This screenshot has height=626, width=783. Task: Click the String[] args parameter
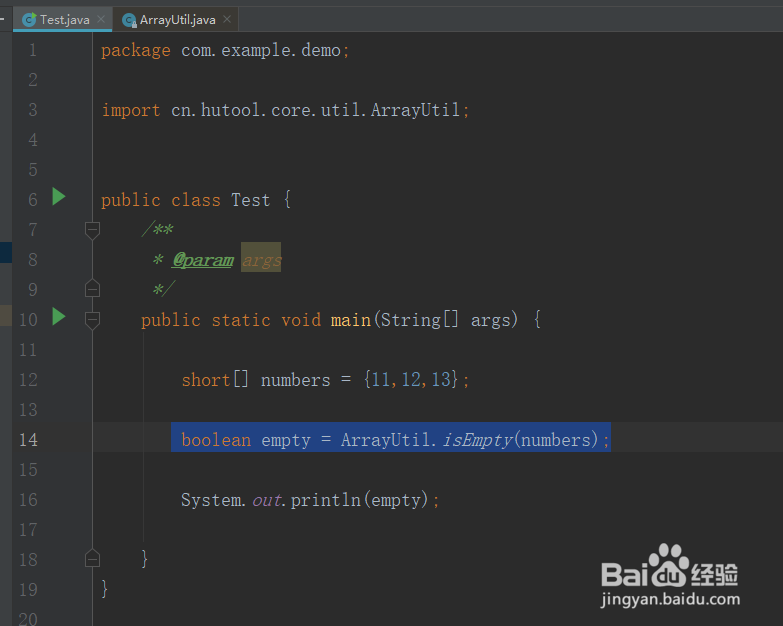coord(446,320)
